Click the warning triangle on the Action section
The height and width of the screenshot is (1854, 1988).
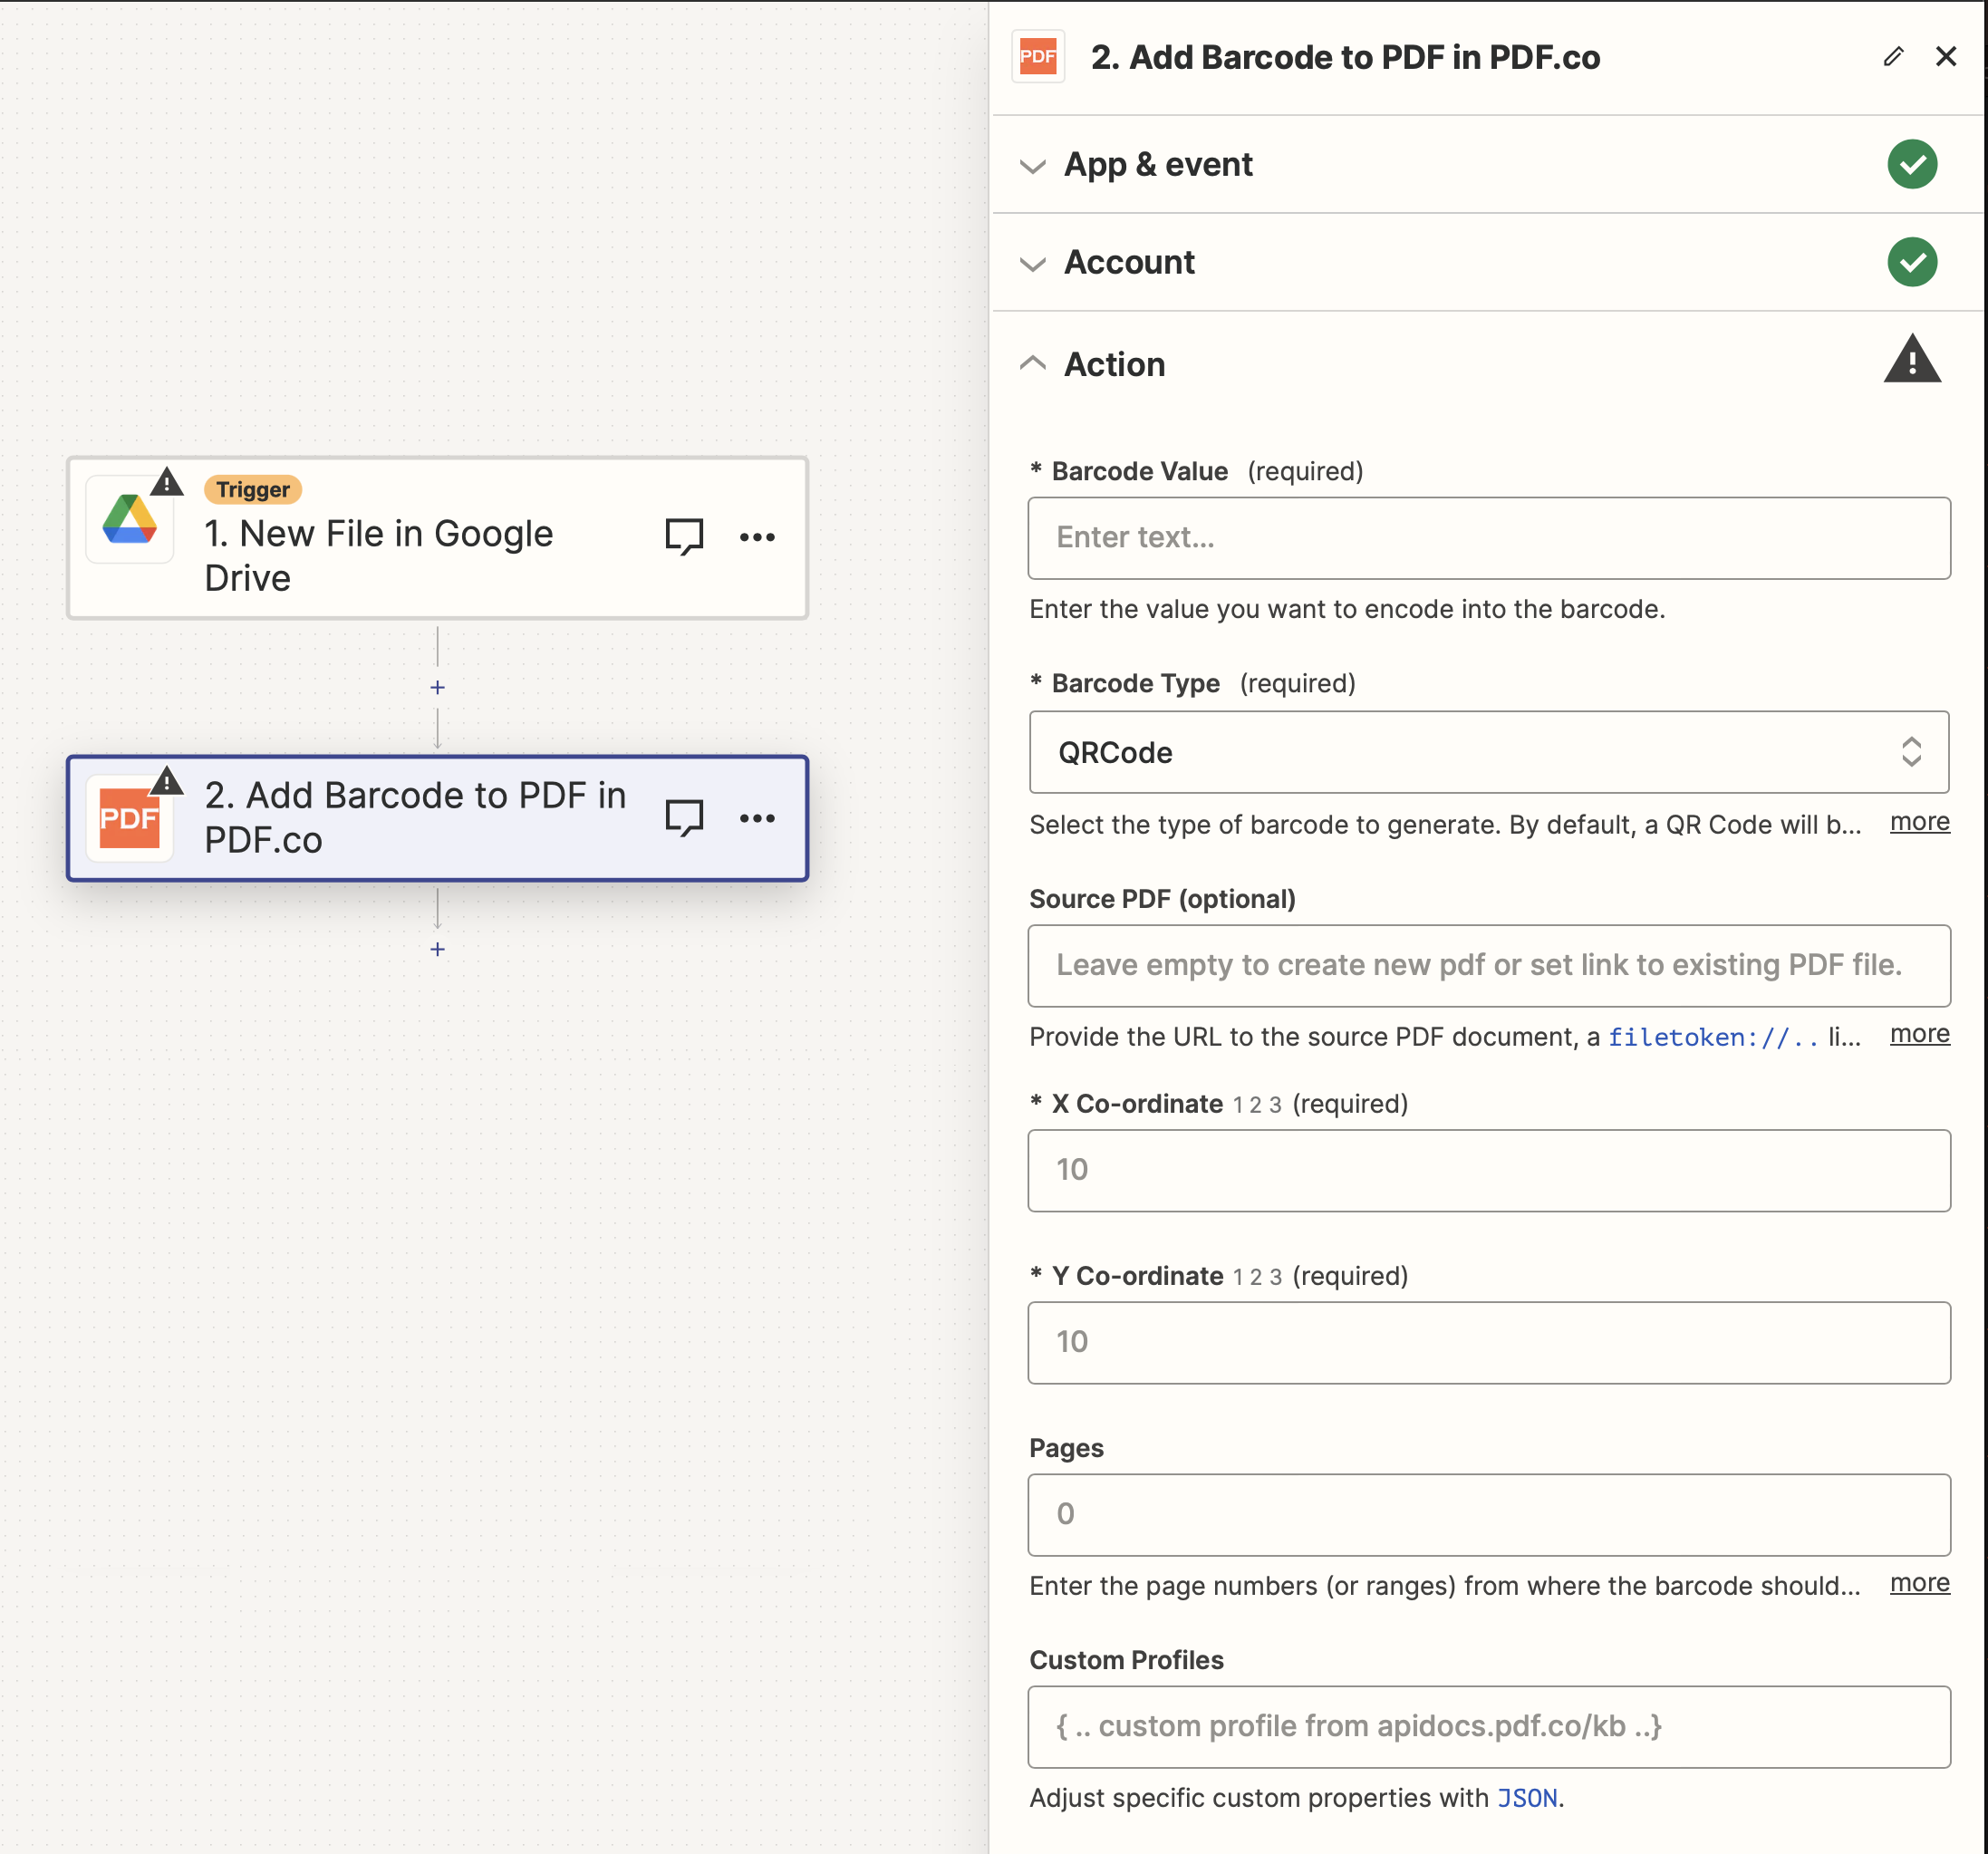pos(1913,360)
